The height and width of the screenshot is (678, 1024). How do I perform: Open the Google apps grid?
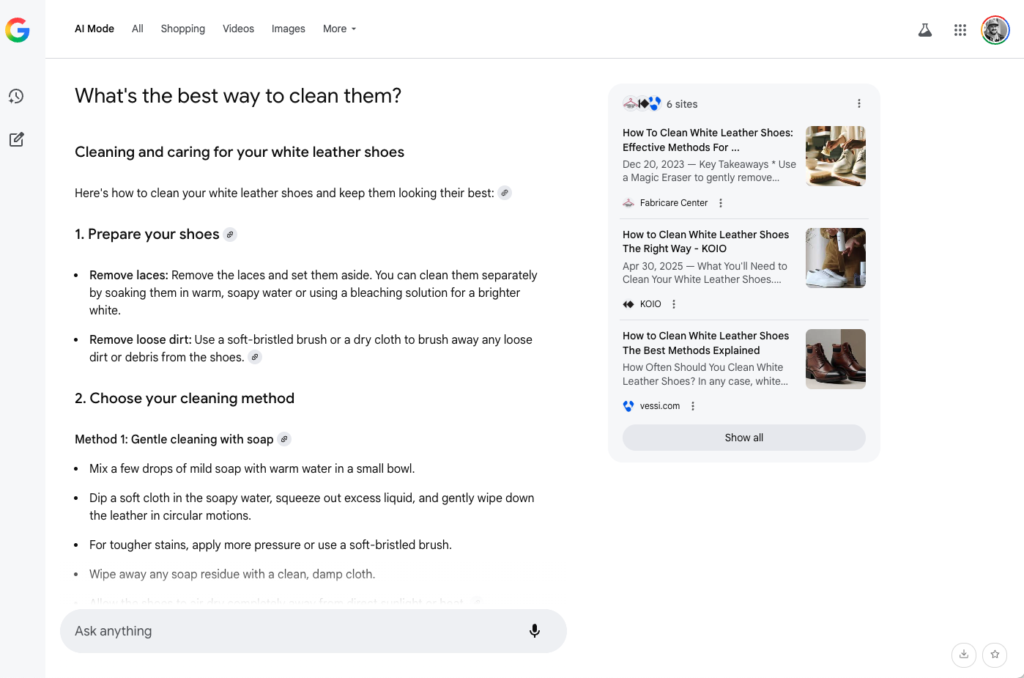(959, 29)
